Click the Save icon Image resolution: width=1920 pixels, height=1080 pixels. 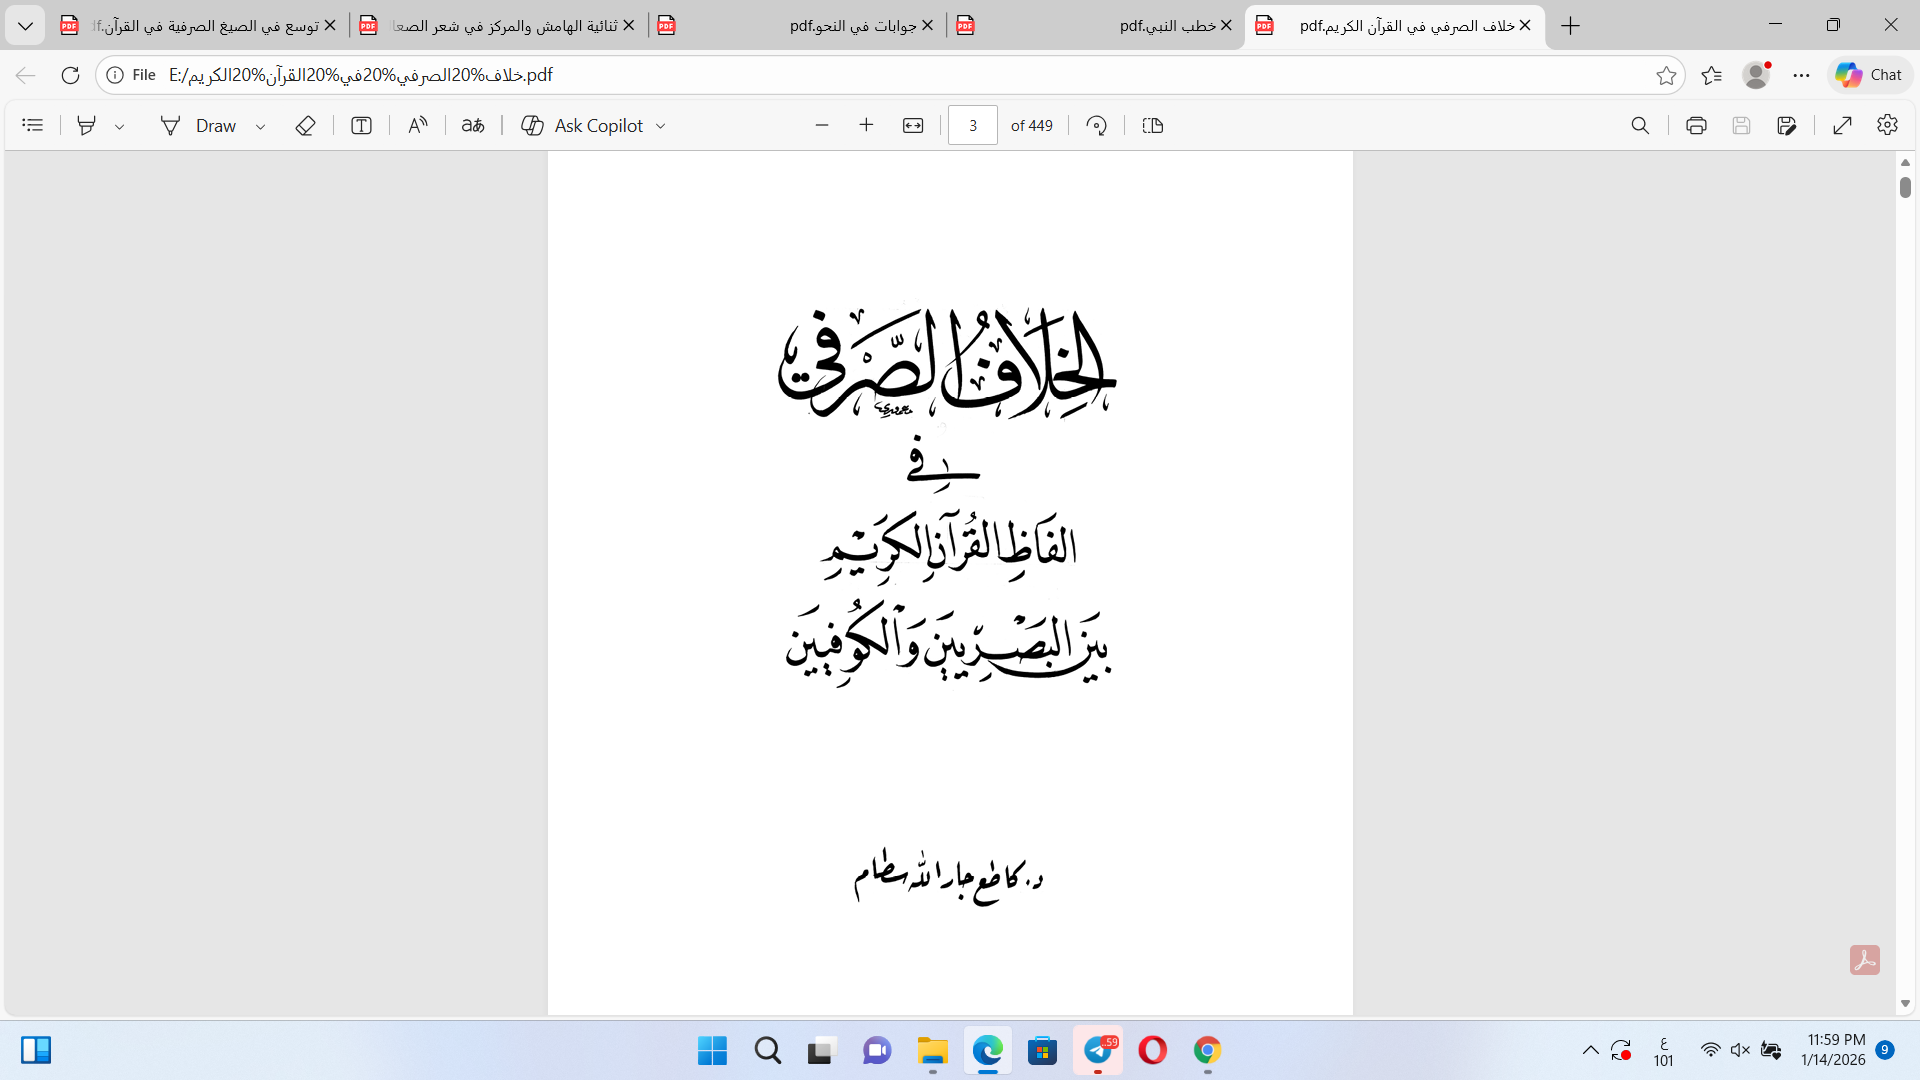[x=1741, y=125]
